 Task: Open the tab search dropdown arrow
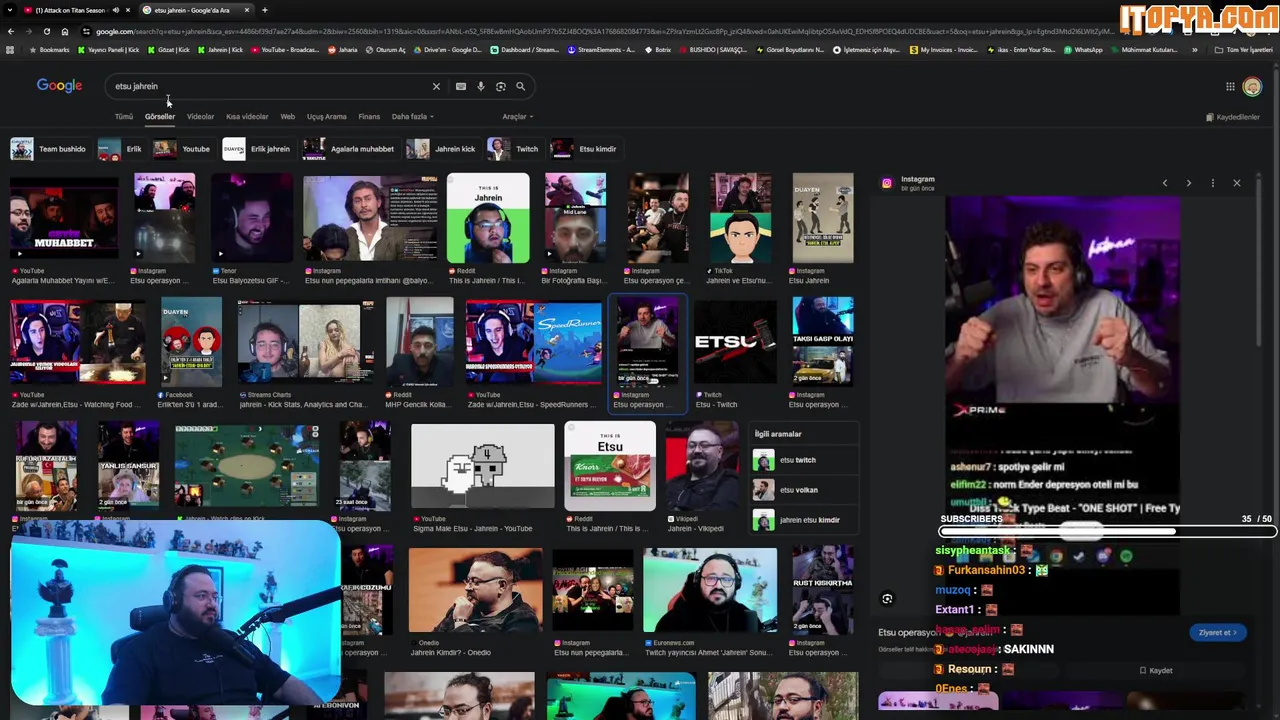pyautogui.click(x=10, y=10)
